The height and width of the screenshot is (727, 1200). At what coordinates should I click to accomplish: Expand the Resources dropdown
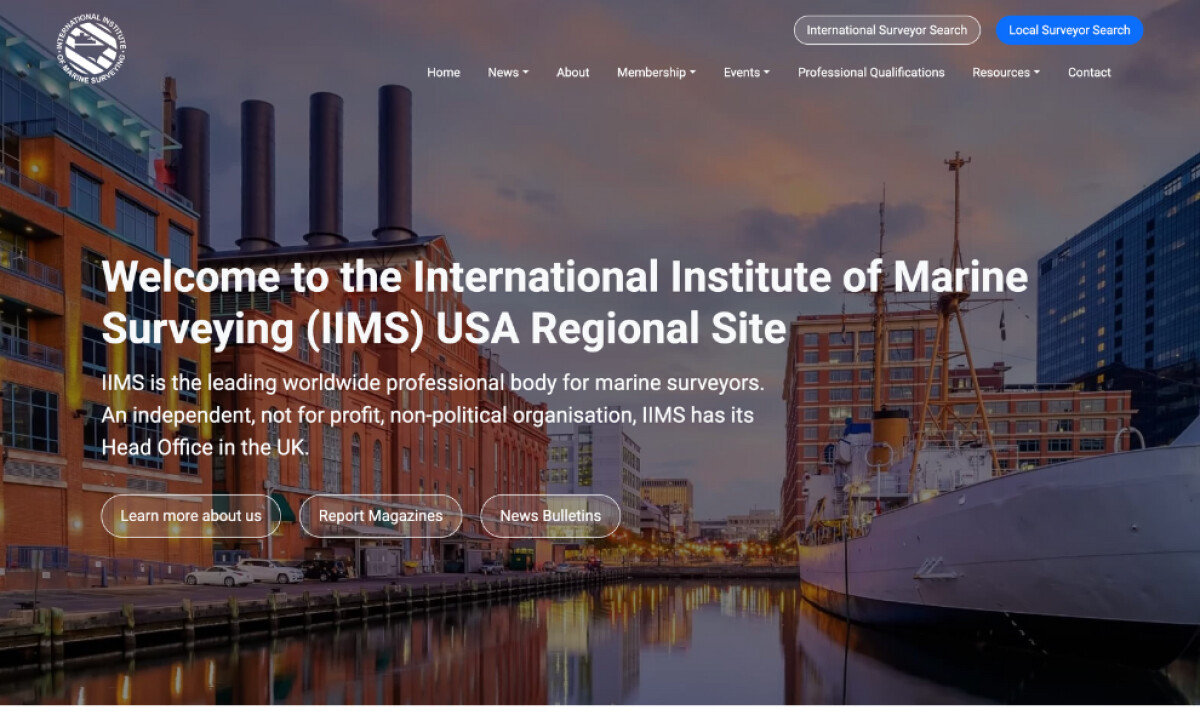point(1005,72)
